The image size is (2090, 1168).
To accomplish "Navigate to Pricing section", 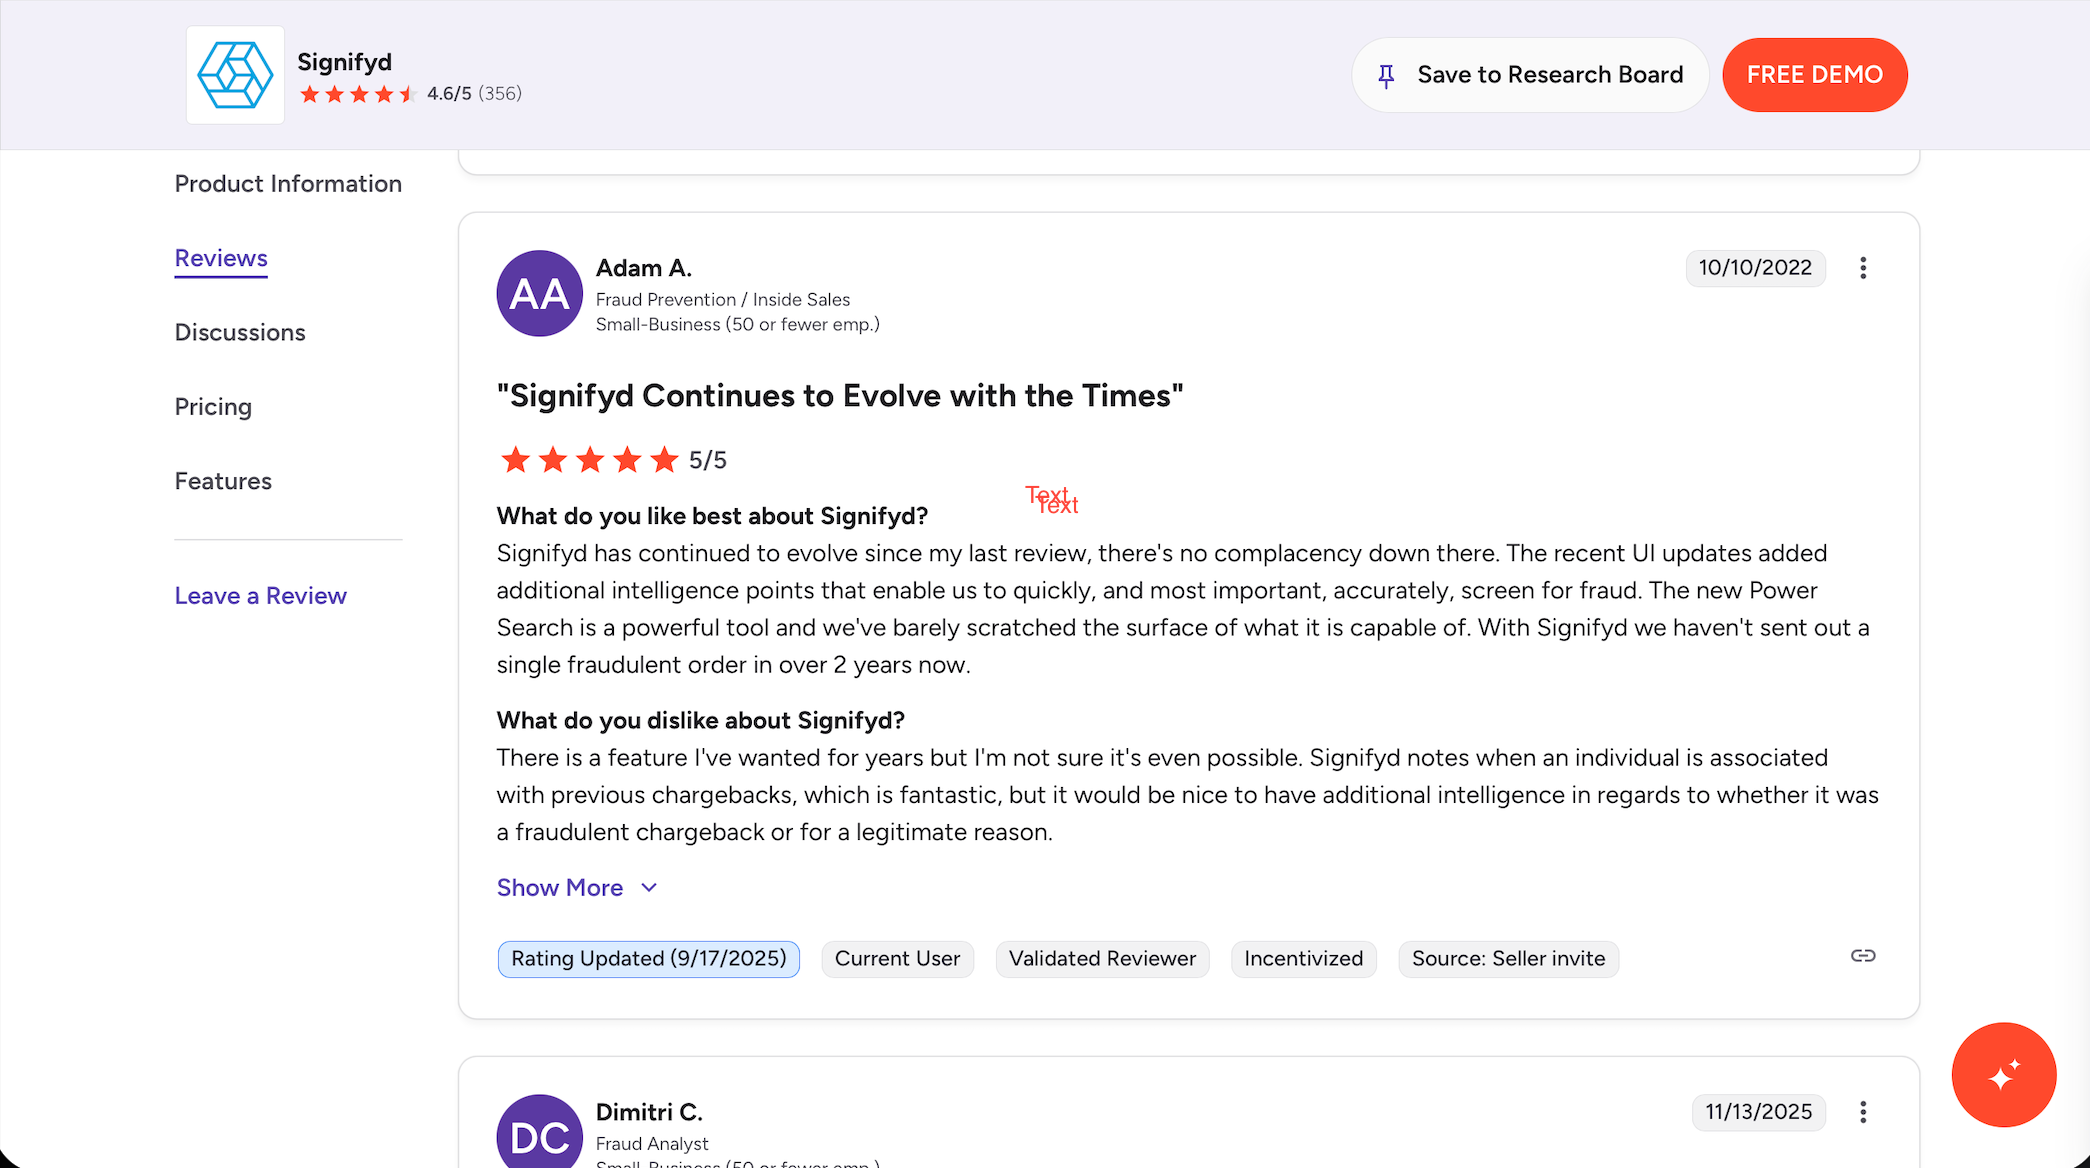I will tap(213, 407).
